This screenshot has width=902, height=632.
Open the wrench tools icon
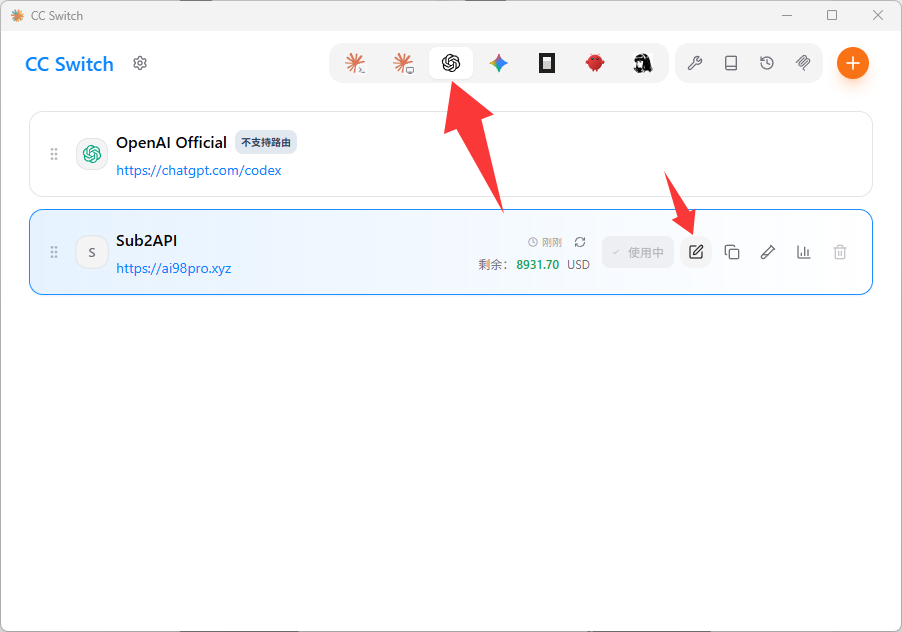695,63
